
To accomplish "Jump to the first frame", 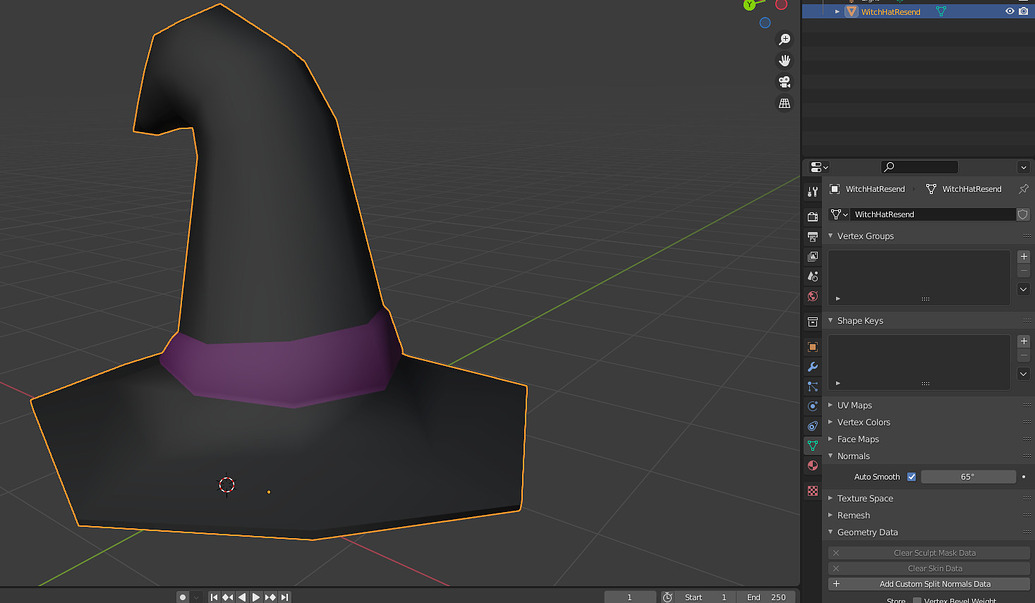I will (x=214, y=597).
